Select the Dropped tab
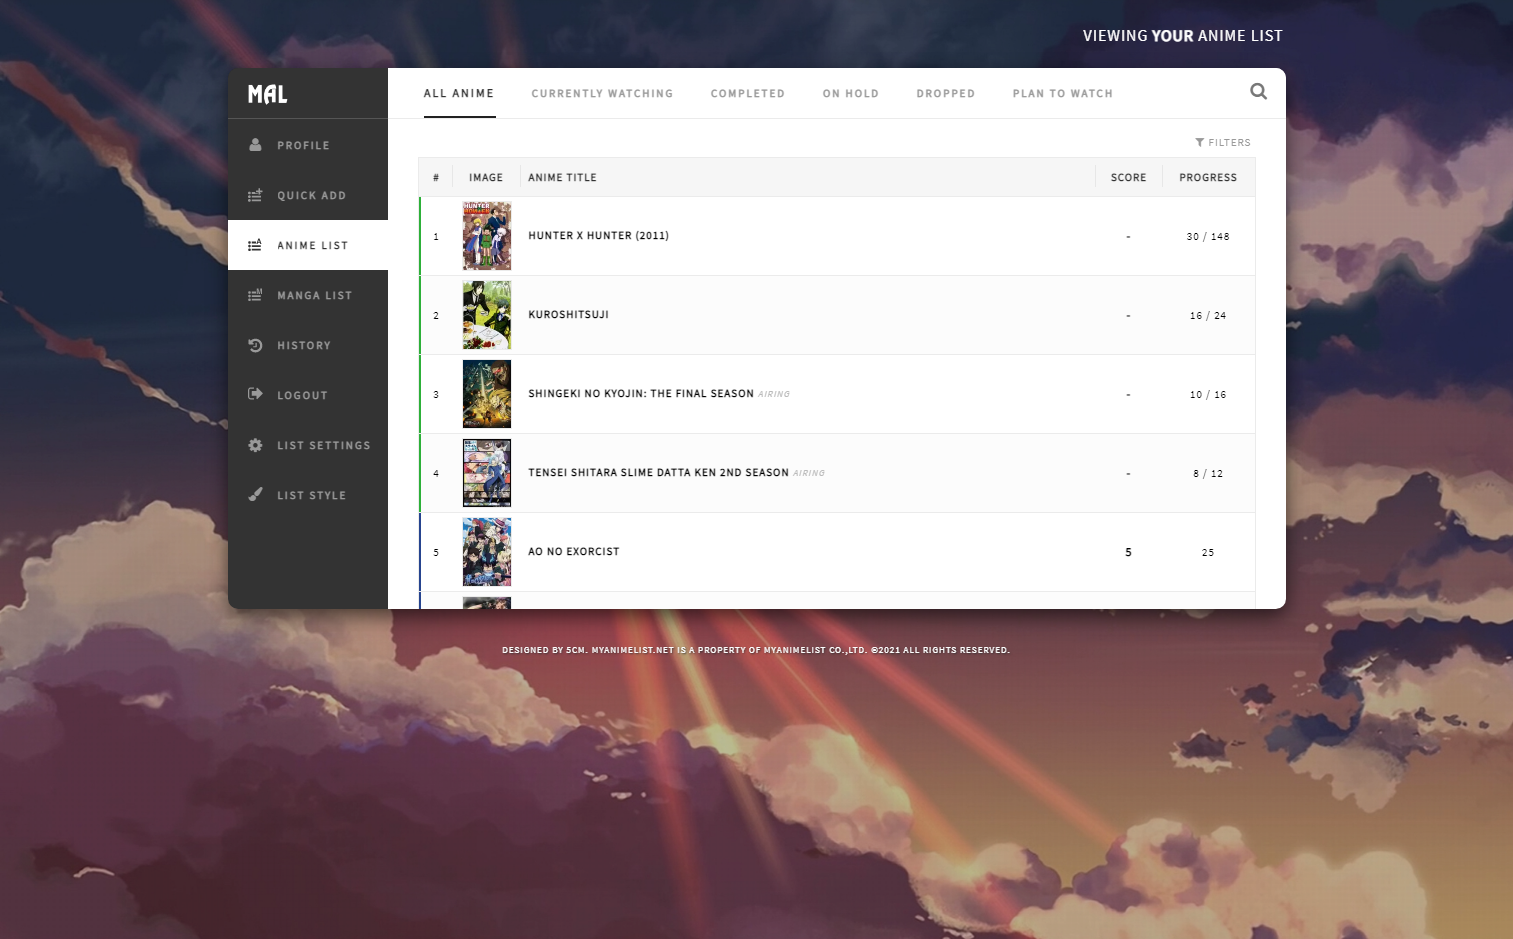Screen dimensions: 1513x939 945,93
